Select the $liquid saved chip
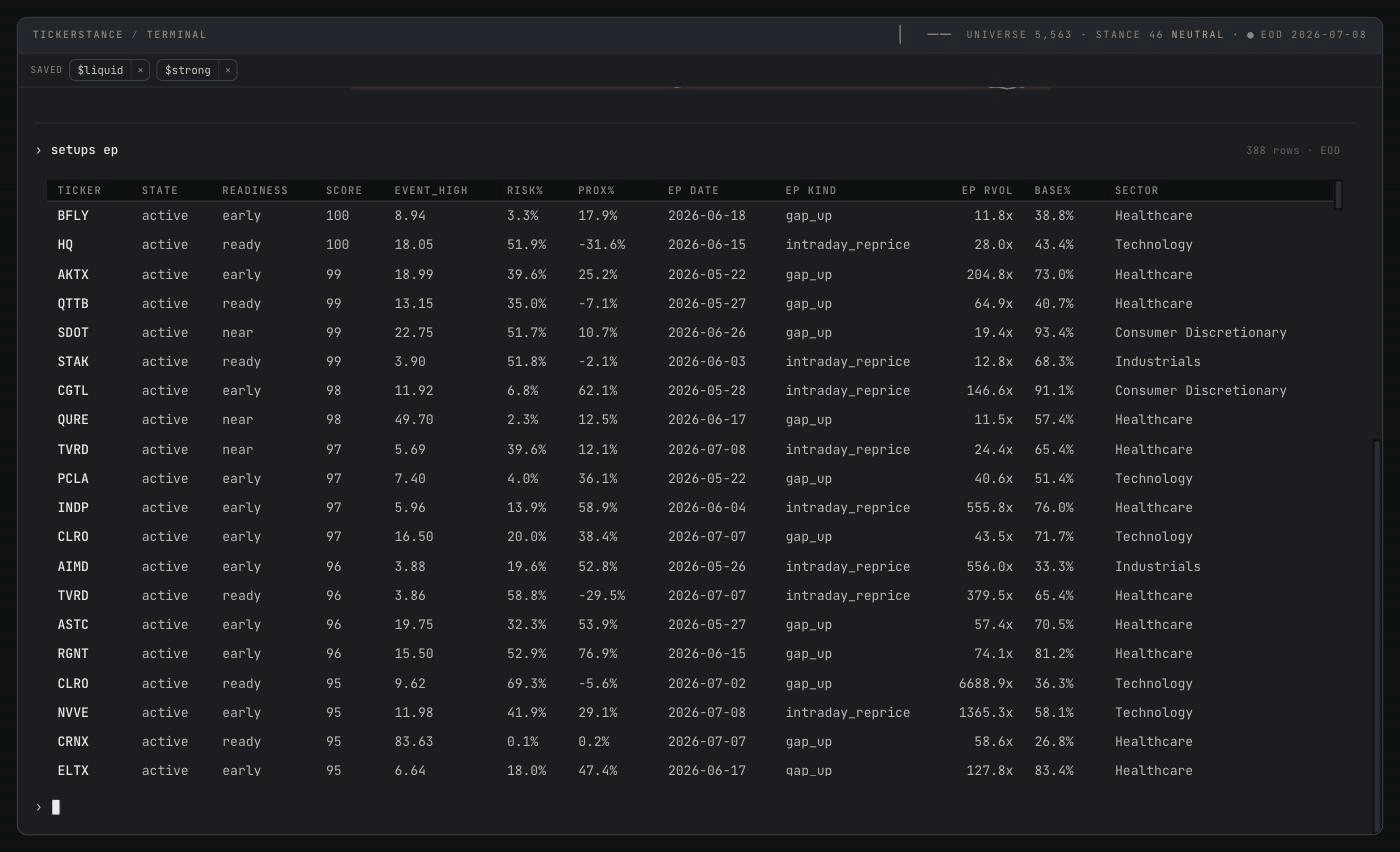Viewport: 1400px width, 852px height. point(100,70)
